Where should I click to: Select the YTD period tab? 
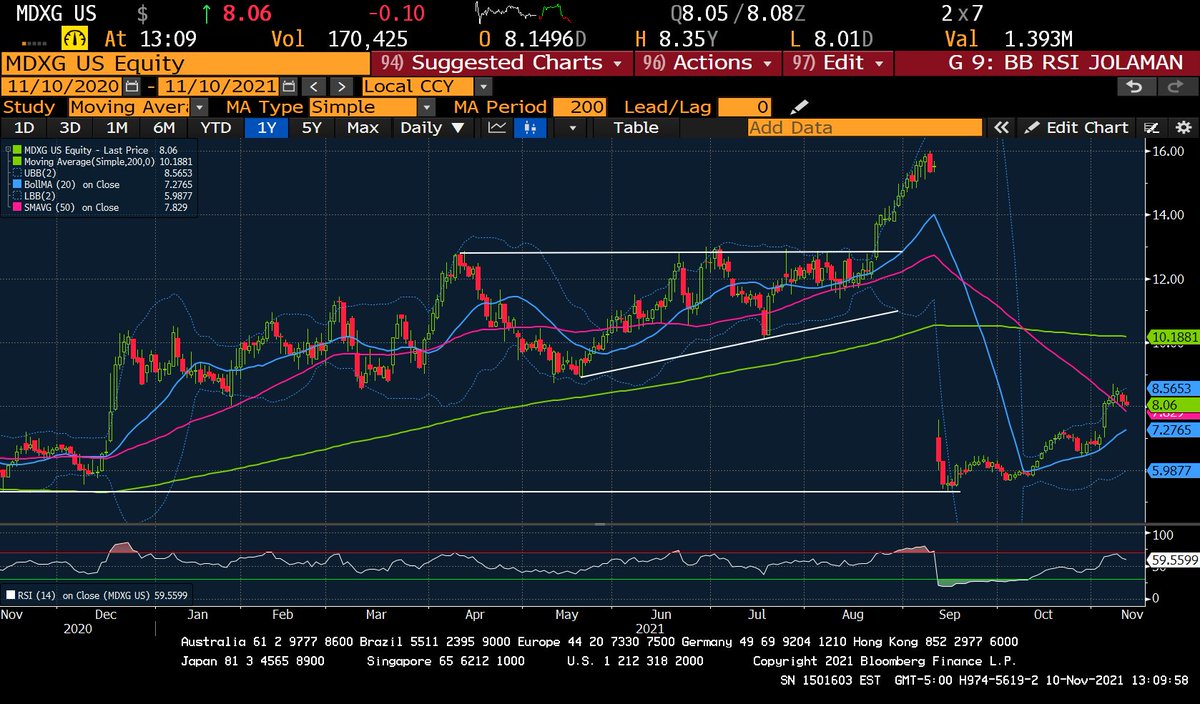click(x=215, y=127)
